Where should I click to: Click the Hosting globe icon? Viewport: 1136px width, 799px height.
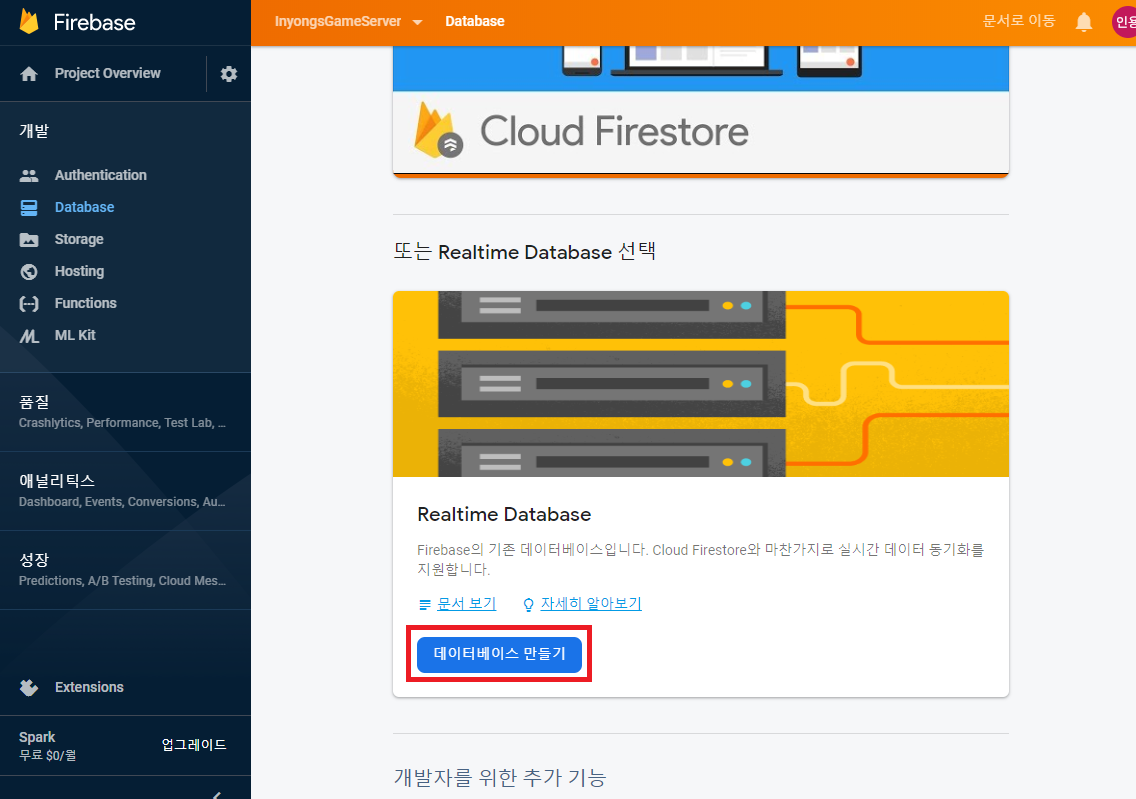point(29,272)
